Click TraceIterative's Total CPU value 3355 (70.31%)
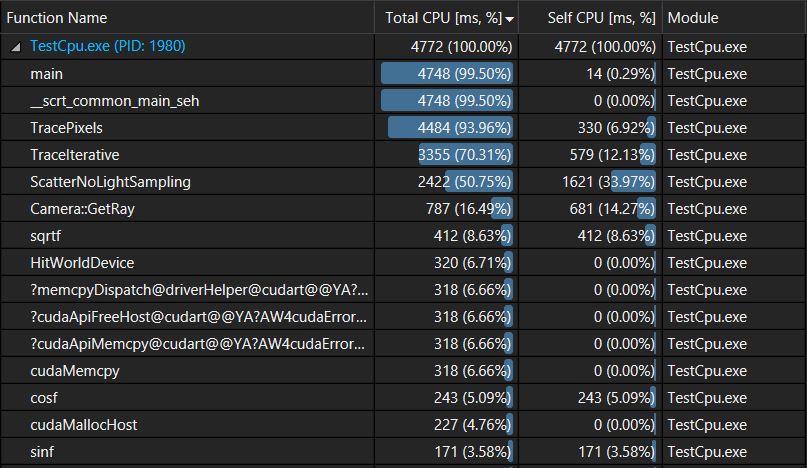 (465, 155)
